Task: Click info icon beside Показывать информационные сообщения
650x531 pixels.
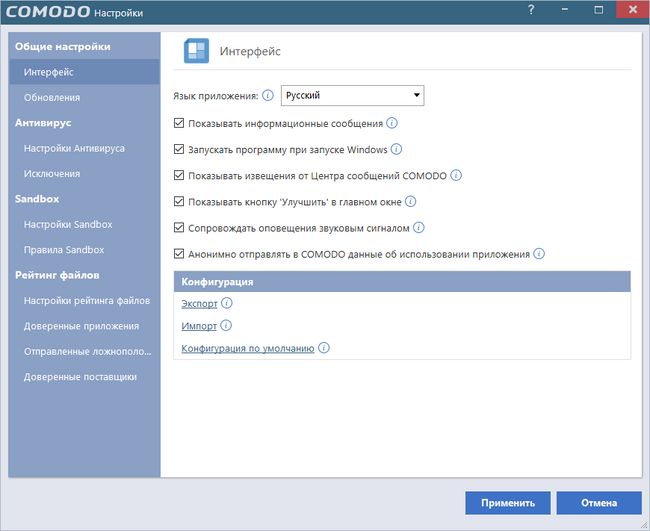Action: (392, 123)
